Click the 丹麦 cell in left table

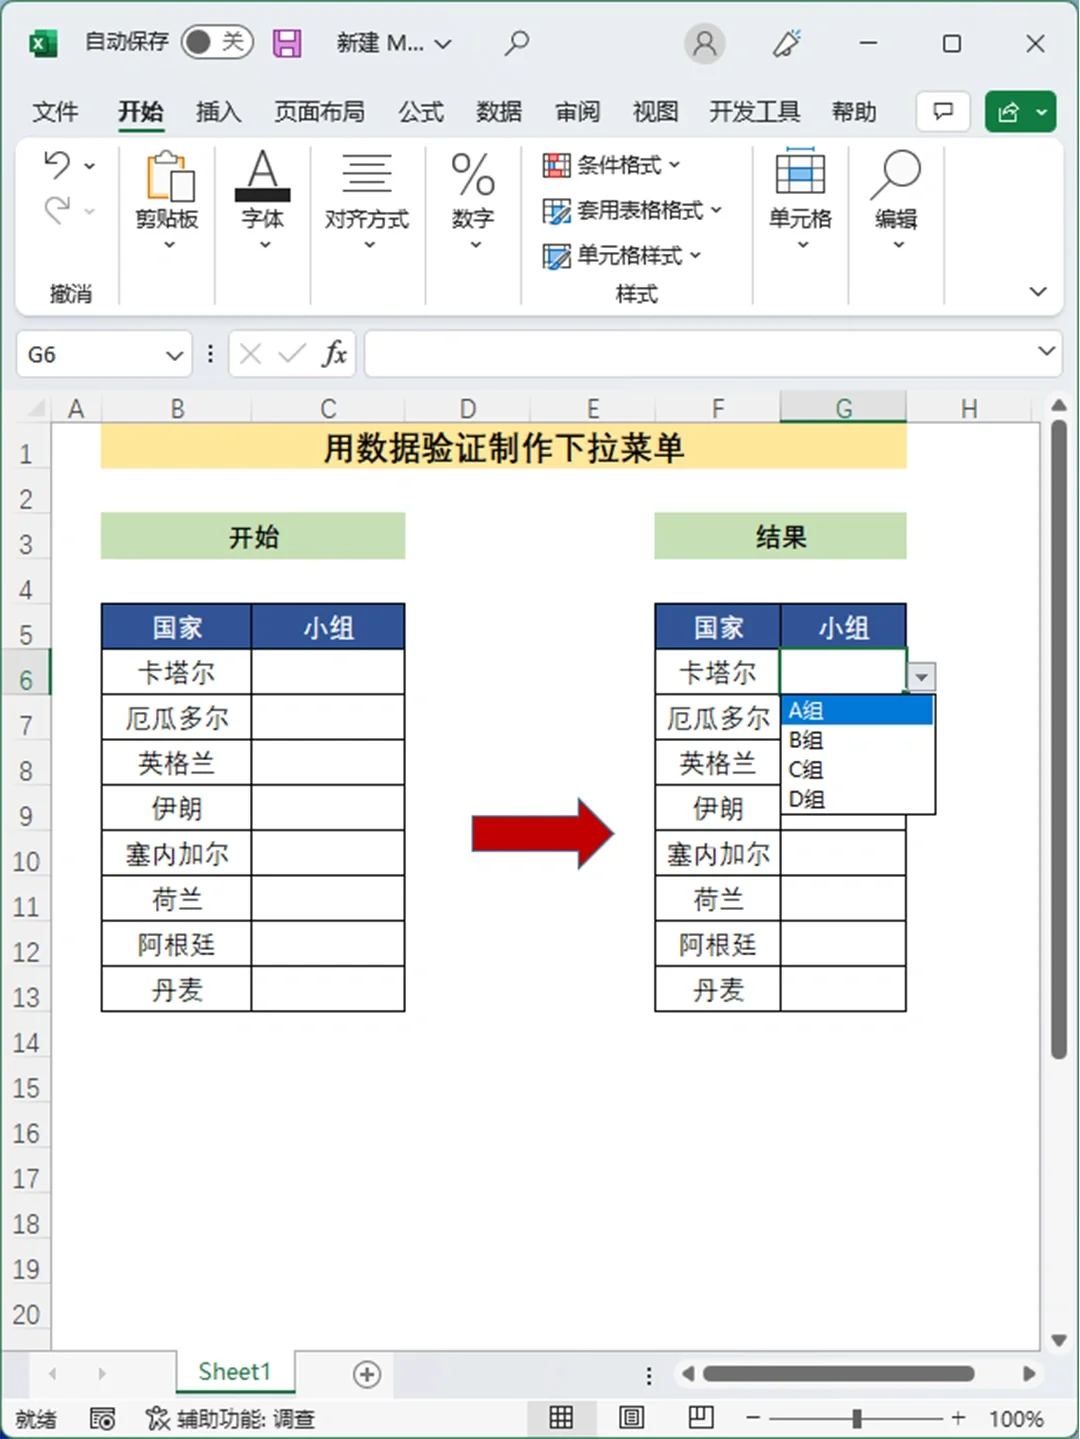click(177, 990)
